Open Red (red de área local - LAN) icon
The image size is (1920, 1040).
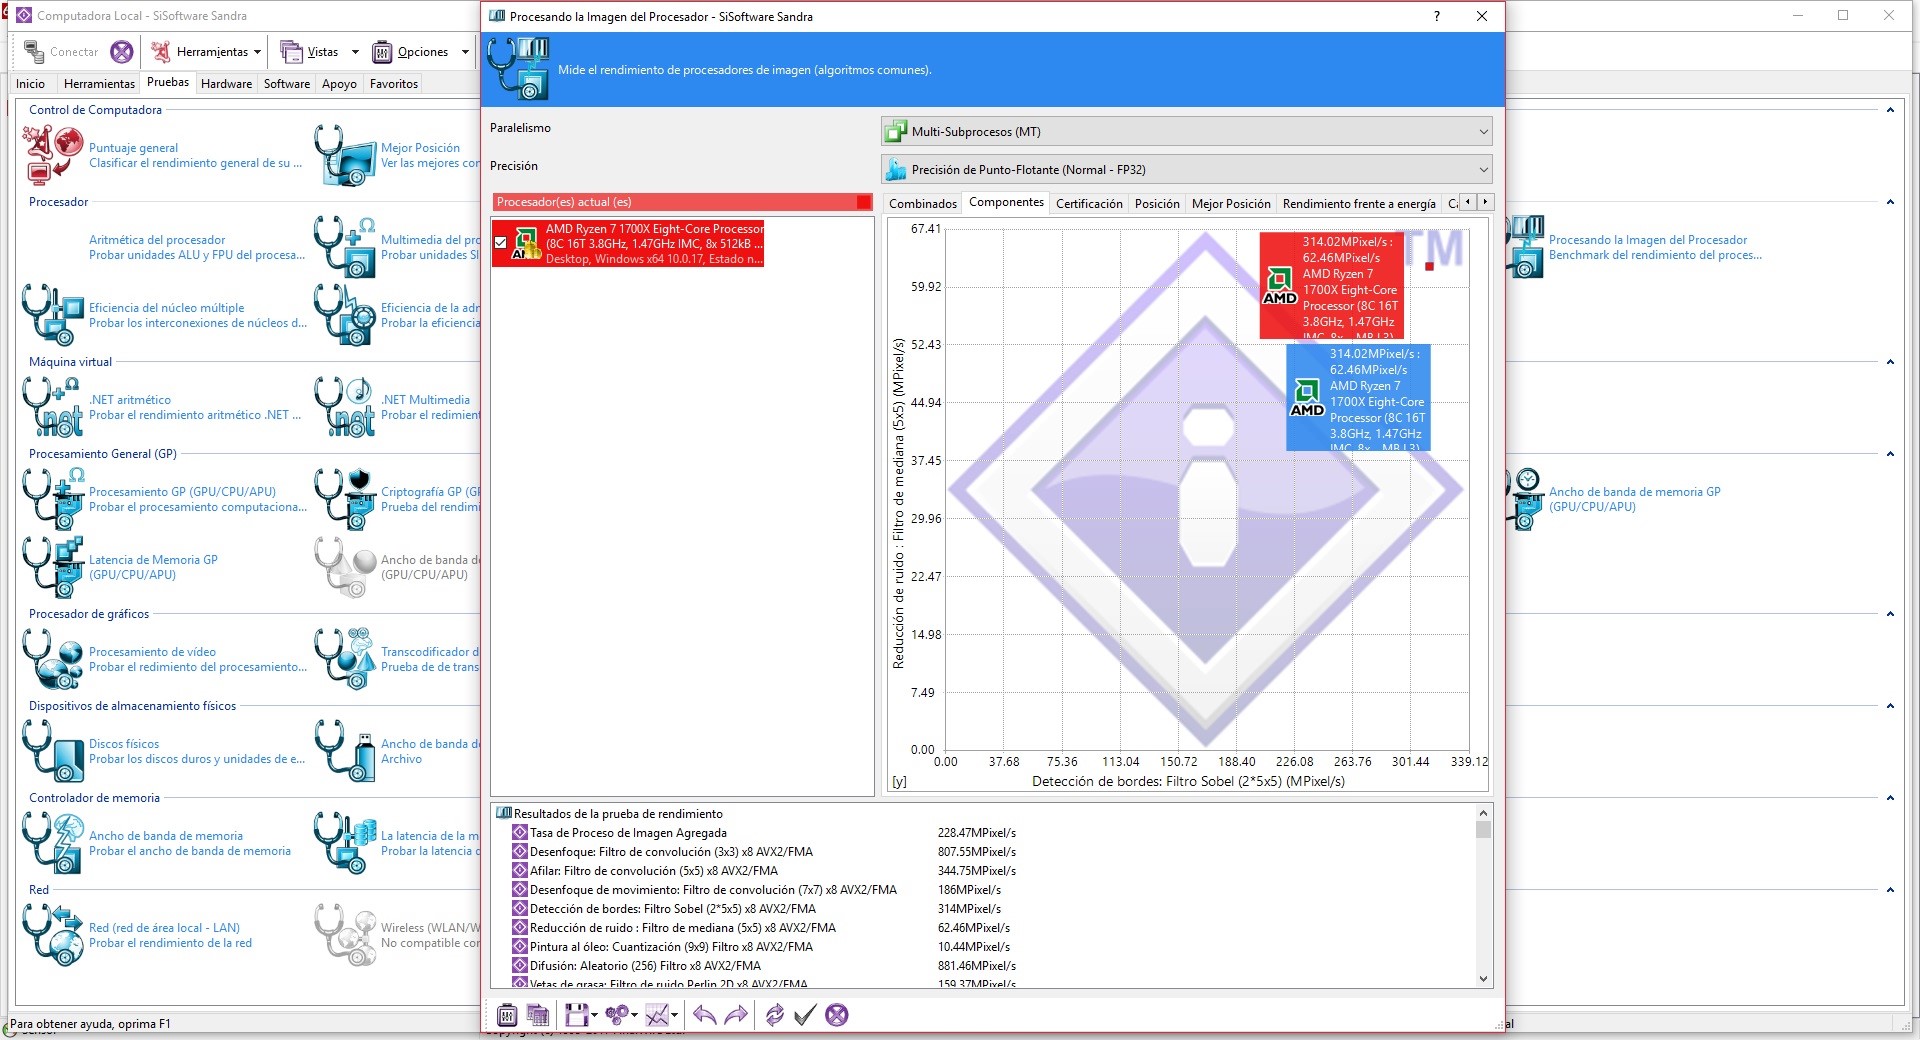[x=53, y=935]
